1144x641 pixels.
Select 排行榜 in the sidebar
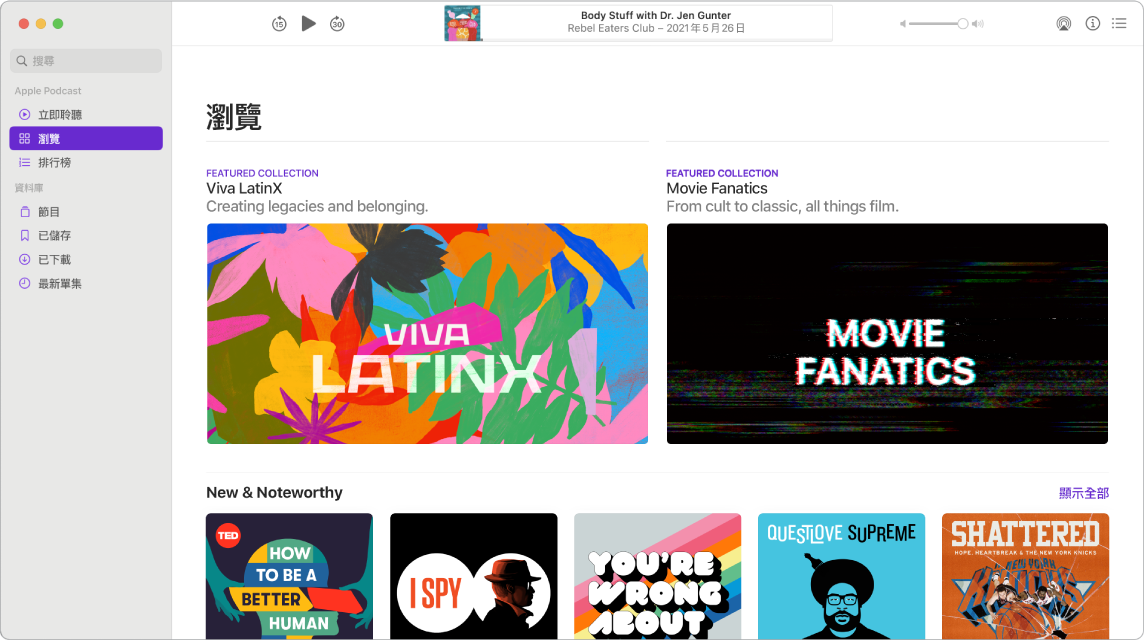click(54, 162)
